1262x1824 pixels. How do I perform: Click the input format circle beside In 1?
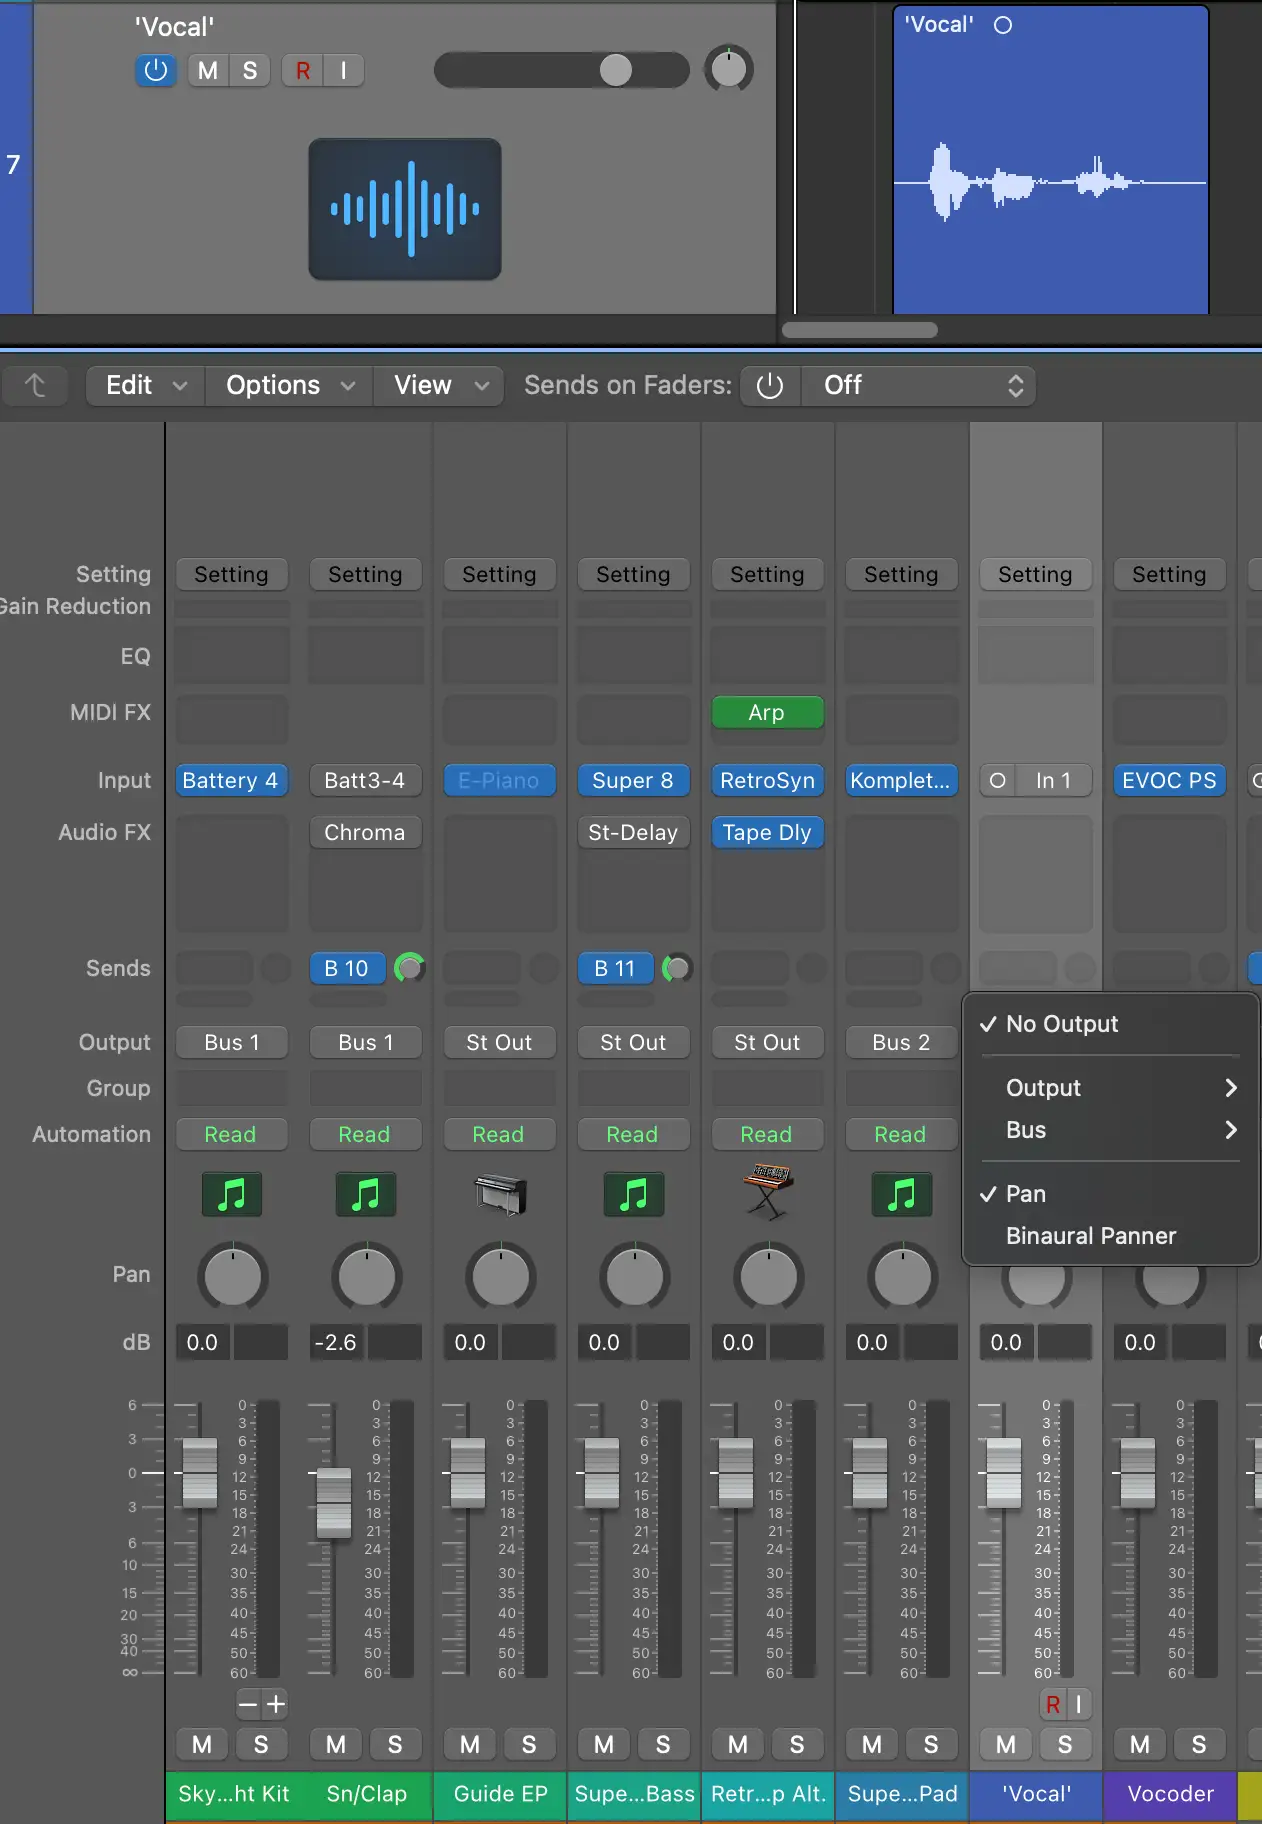[997, 780]
